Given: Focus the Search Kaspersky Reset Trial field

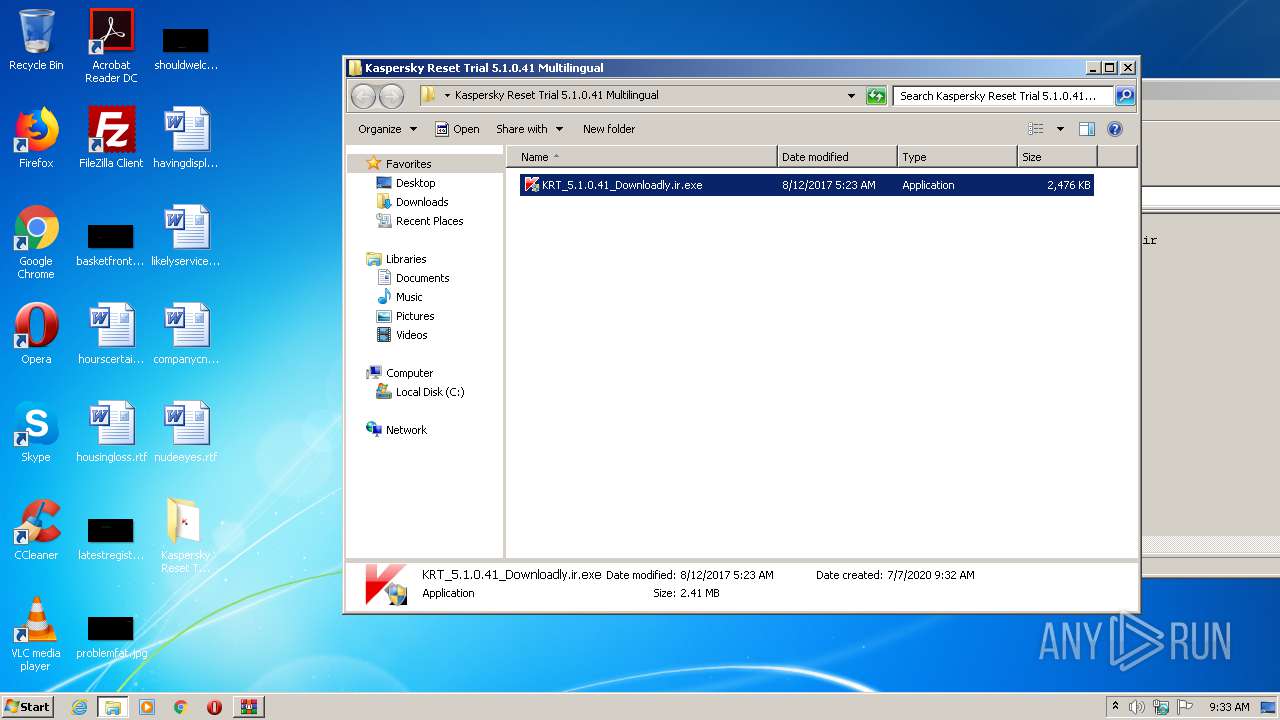Looking at the screenshot, I should pos(1003,96).
